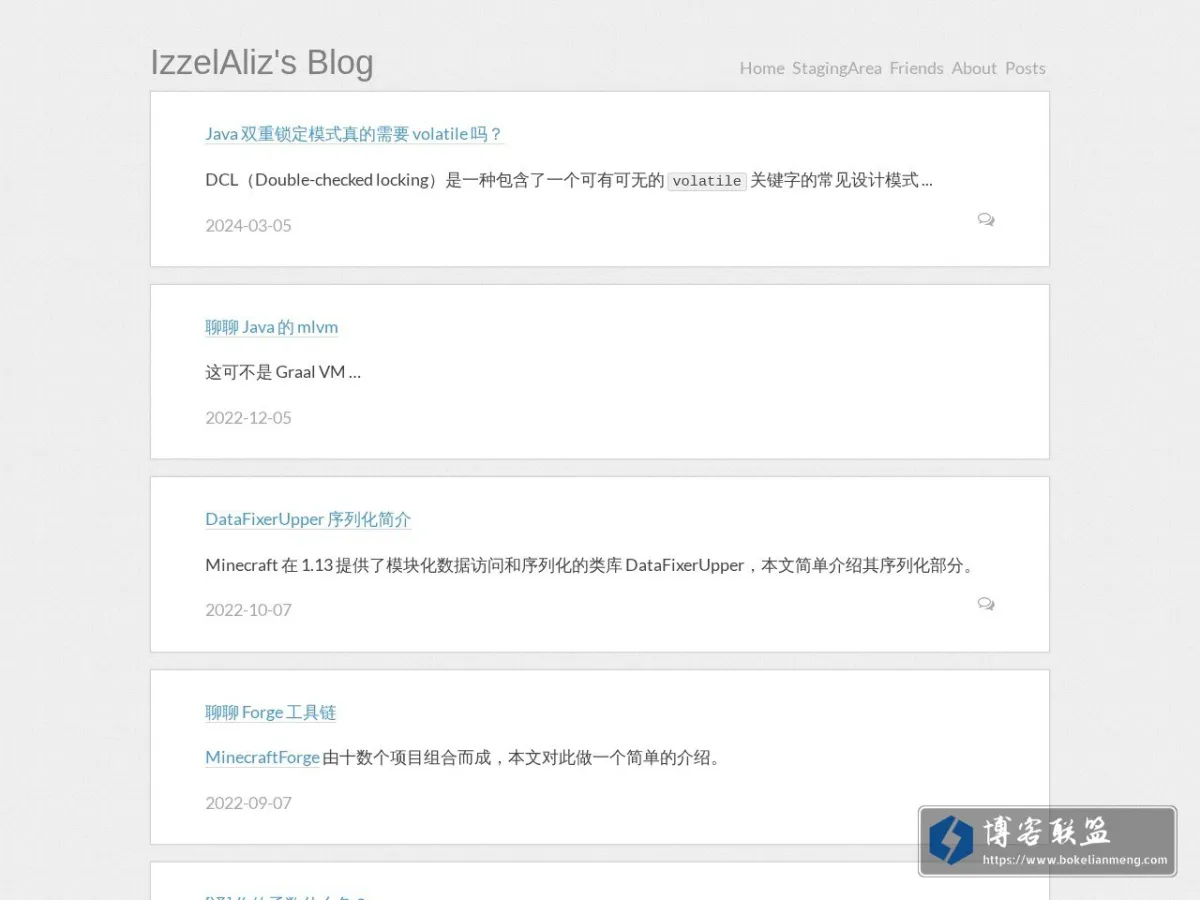Open StagingArea navigation item
This screenshot has width=1200, height=900.
pyautogui.click(x=837, y=68)
